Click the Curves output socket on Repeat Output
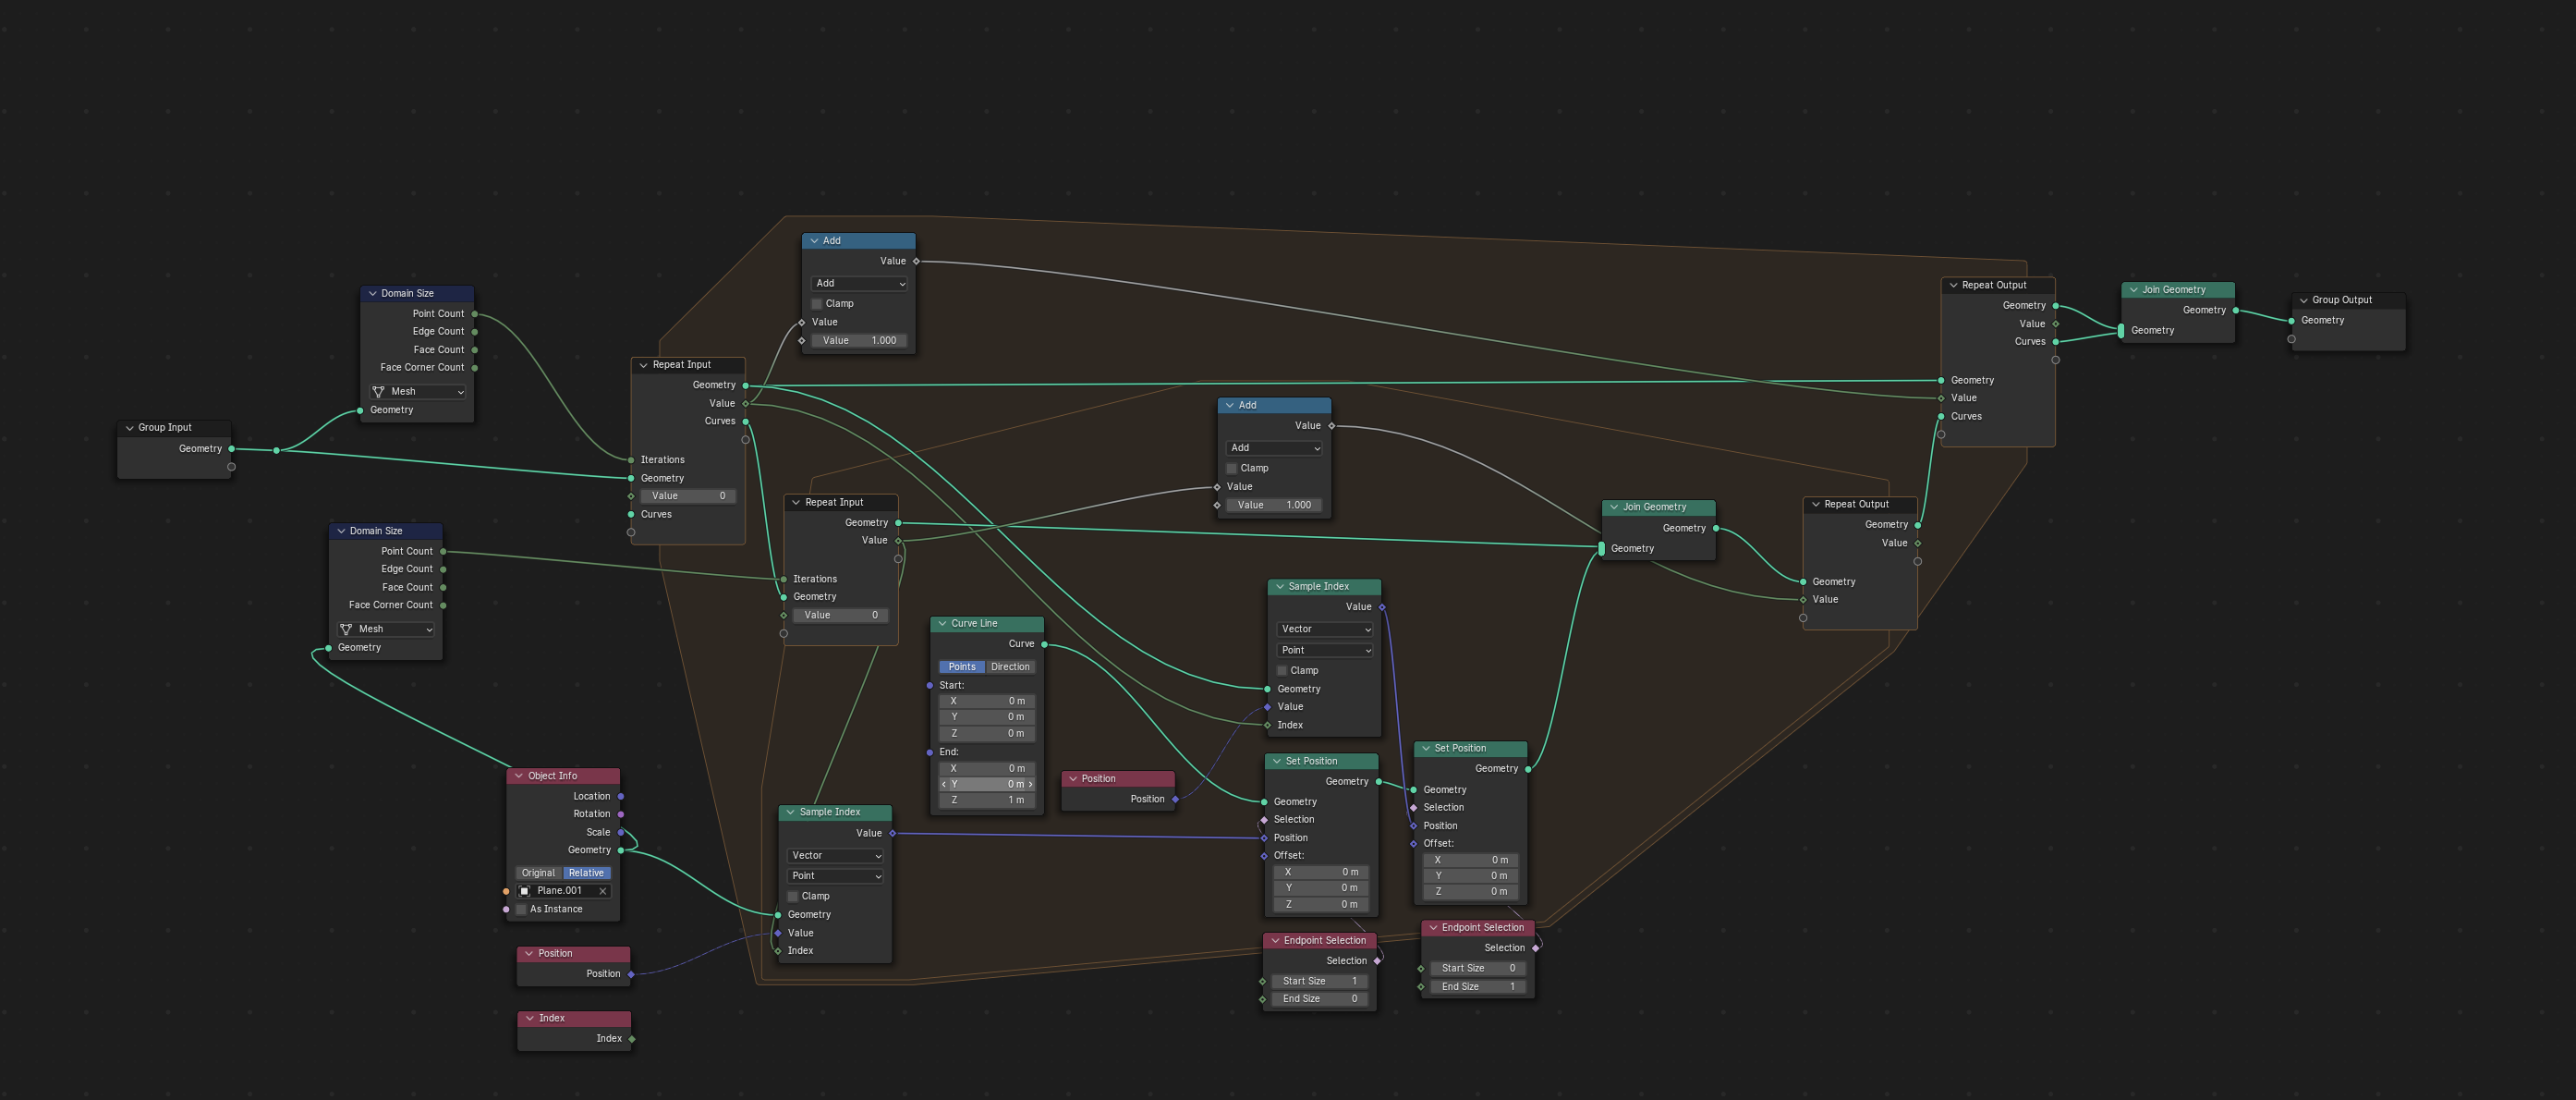Image resolution: width=2576 pixels, height=1100 pixels. coord(2055,342)
